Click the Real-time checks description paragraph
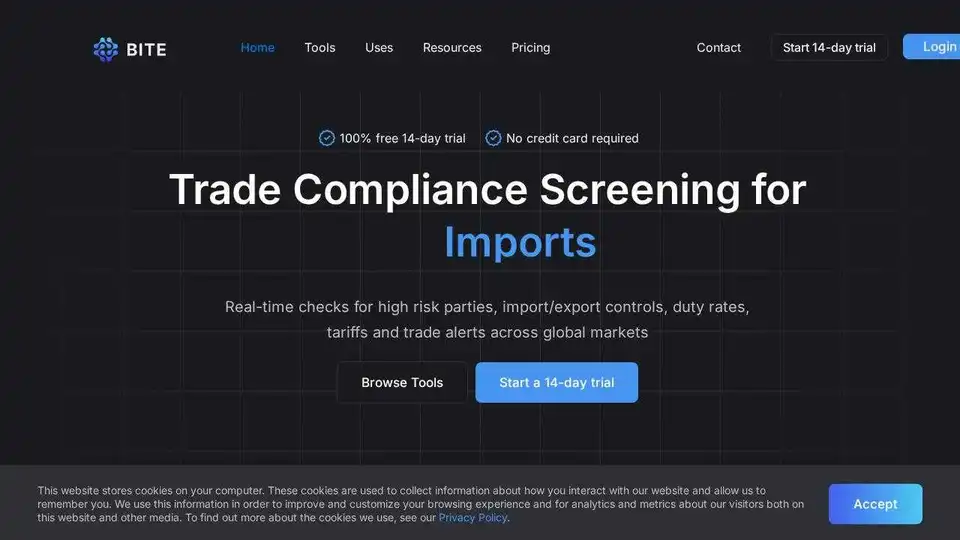The image size is (960, 540). tap(487, 319)
